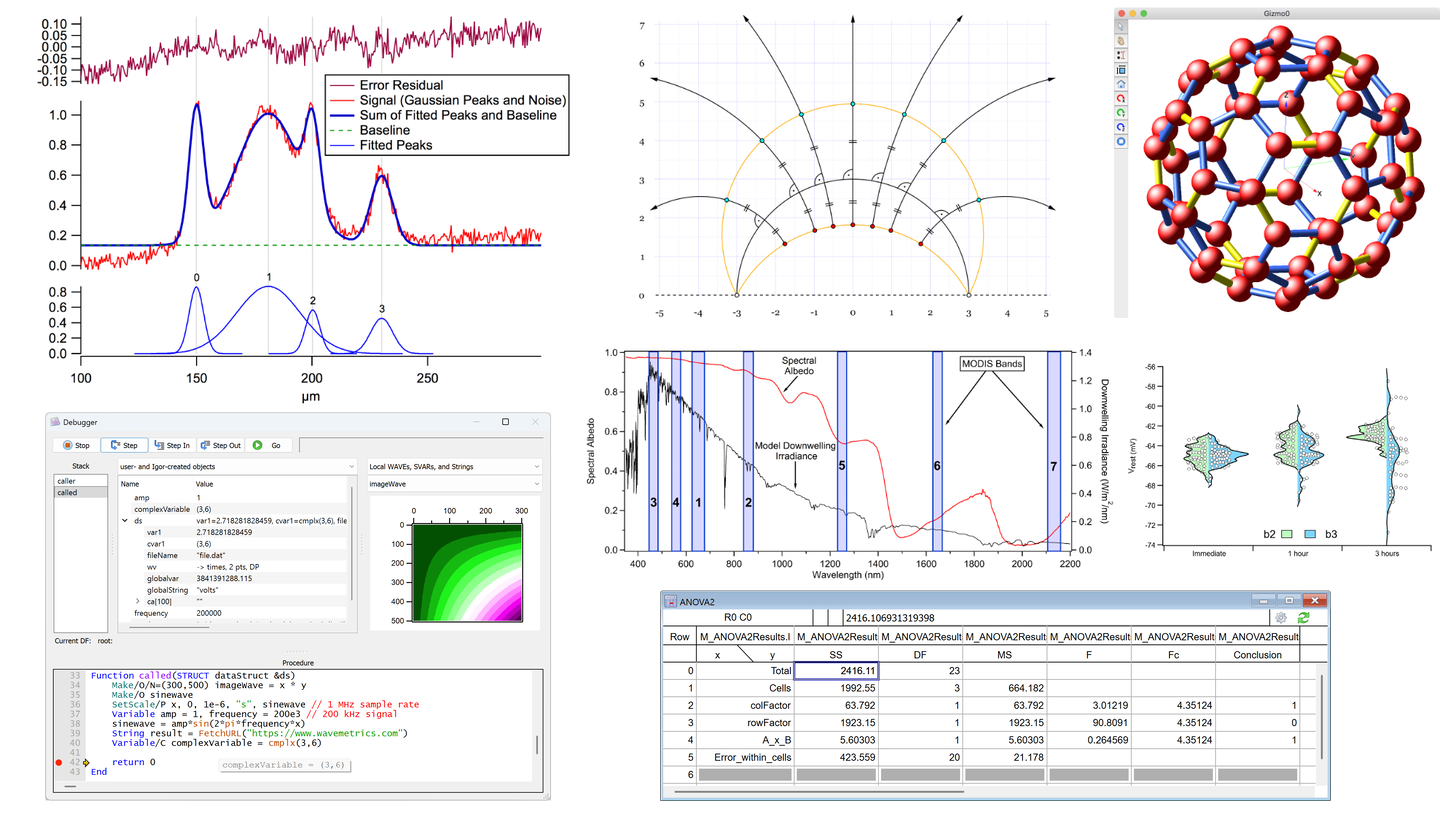
Task: Toggle the red breakpoint on line 42
Action: click(59, 763)
